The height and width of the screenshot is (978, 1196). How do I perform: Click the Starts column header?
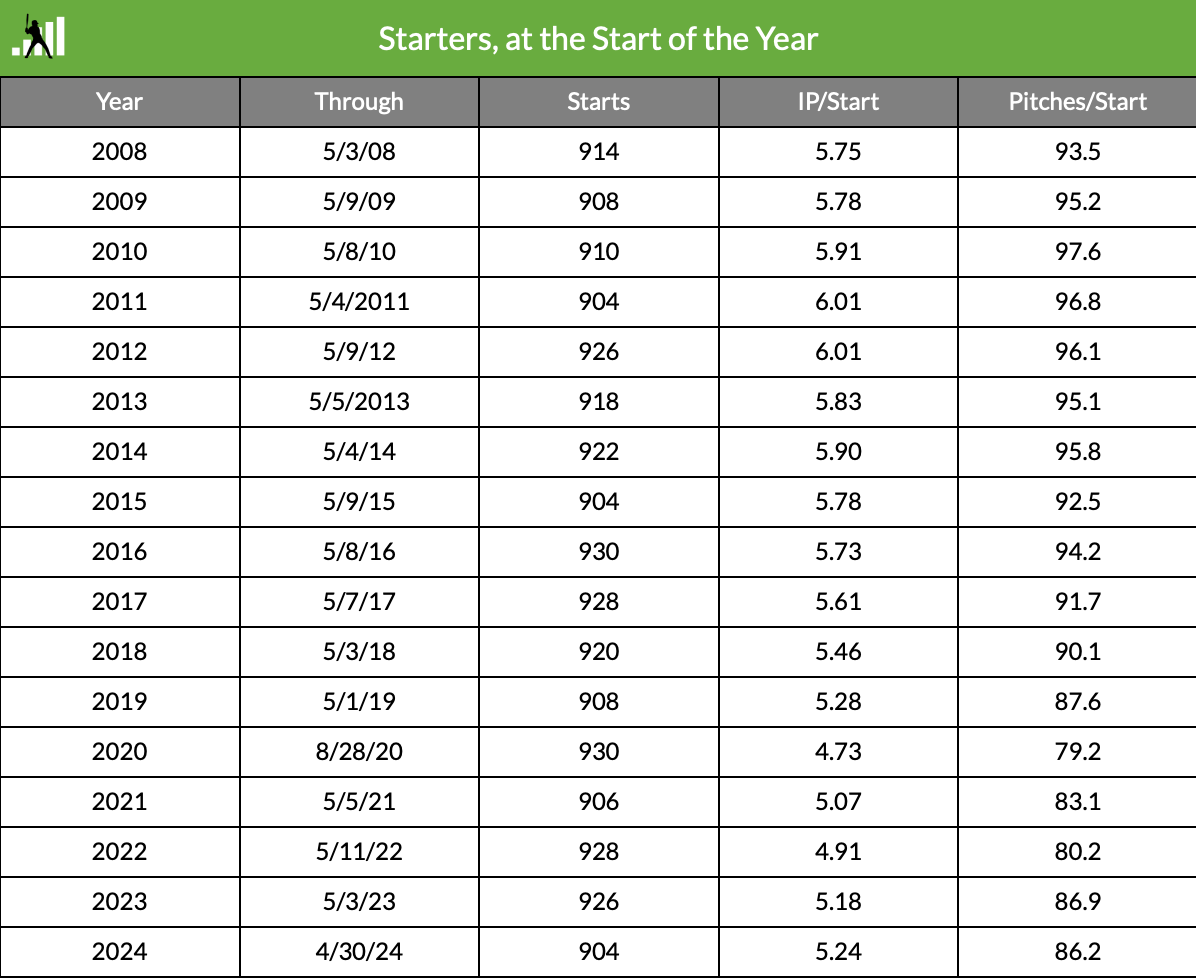(599, 101)
